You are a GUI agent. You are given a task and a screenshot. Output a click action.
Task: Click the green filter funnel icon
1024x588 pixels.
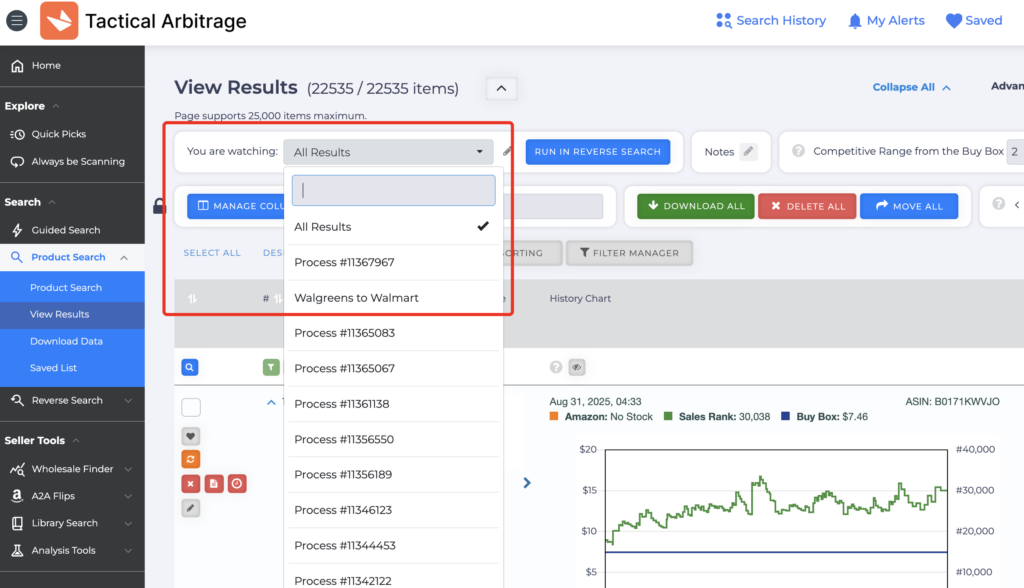271,367
